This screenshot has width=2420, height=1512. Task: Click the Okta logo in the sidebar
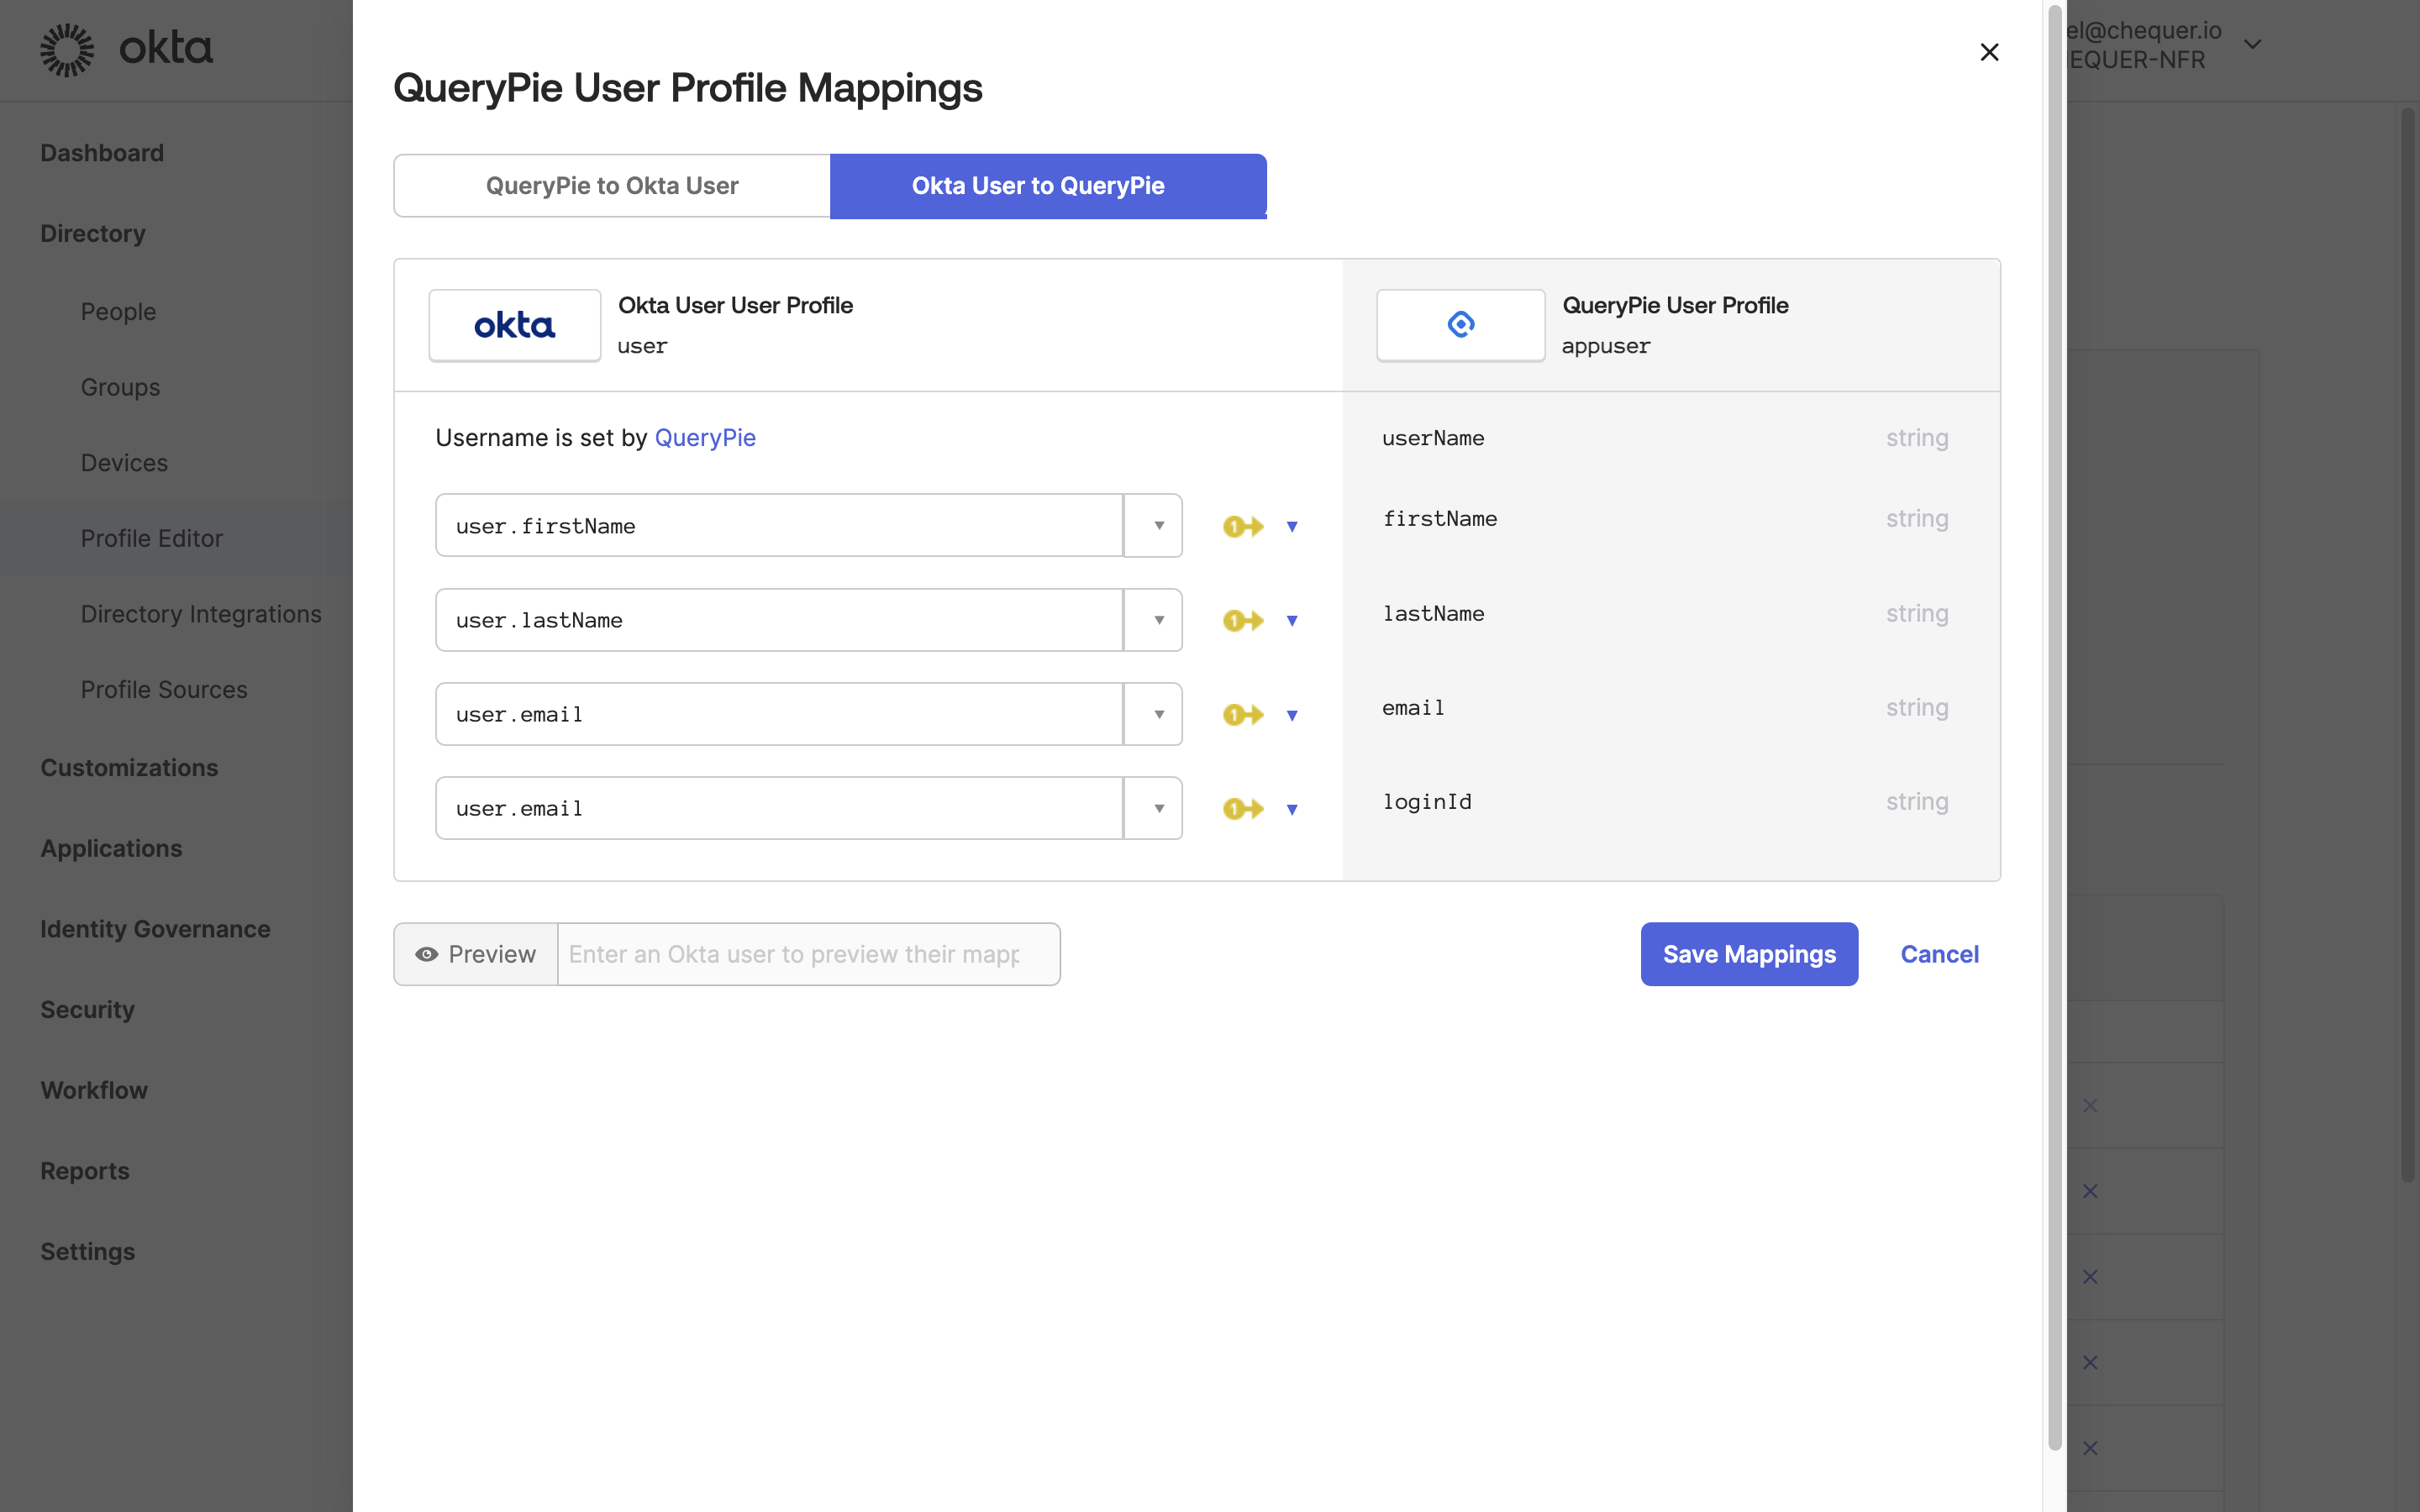[125, 48]
